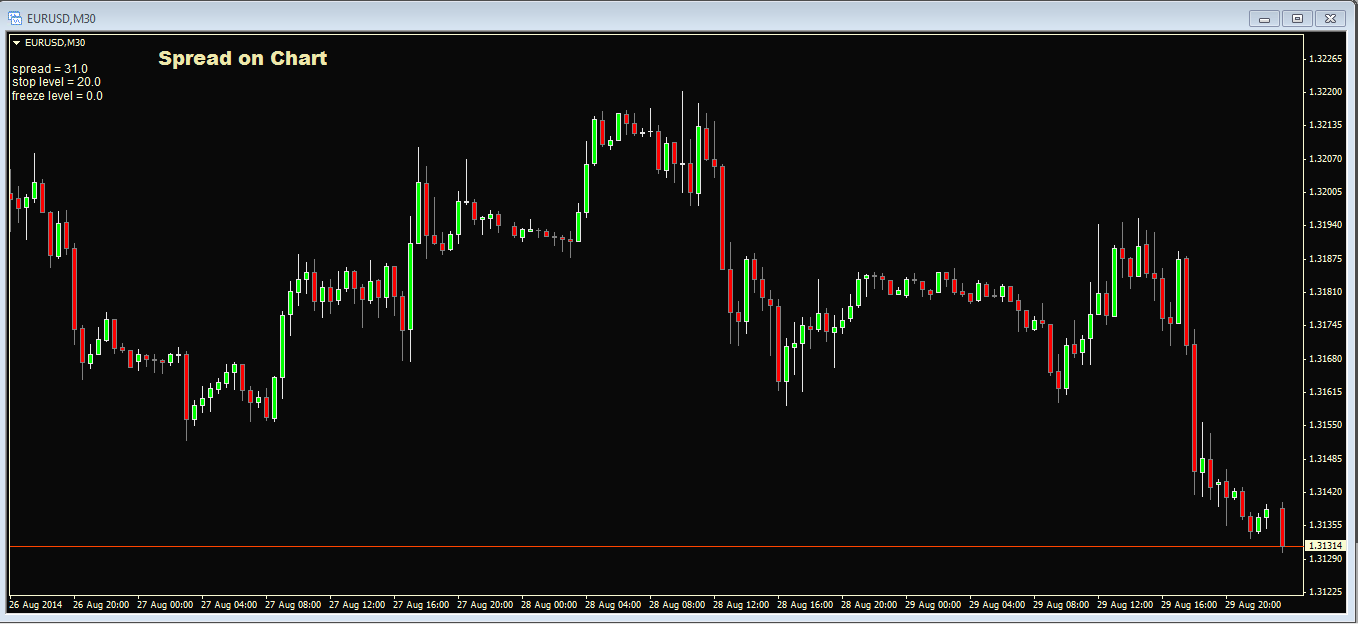Click the 1.31420 price scale value
The width and height of the screenshot is (1358, 624).
click(1325, 492)
